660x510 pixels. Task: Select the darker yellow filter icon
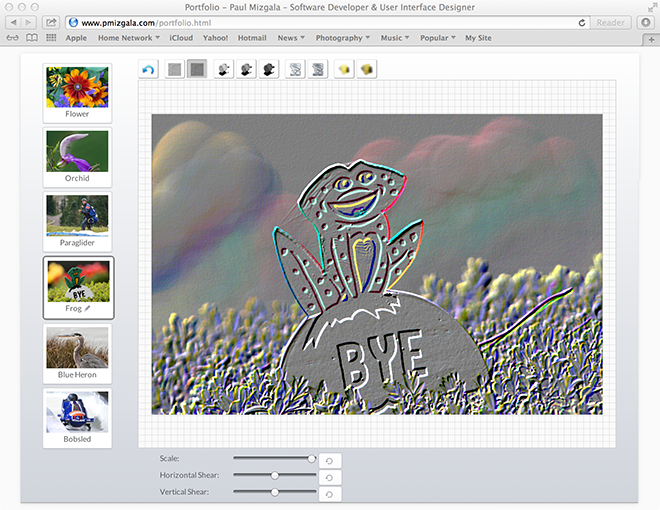367,69
